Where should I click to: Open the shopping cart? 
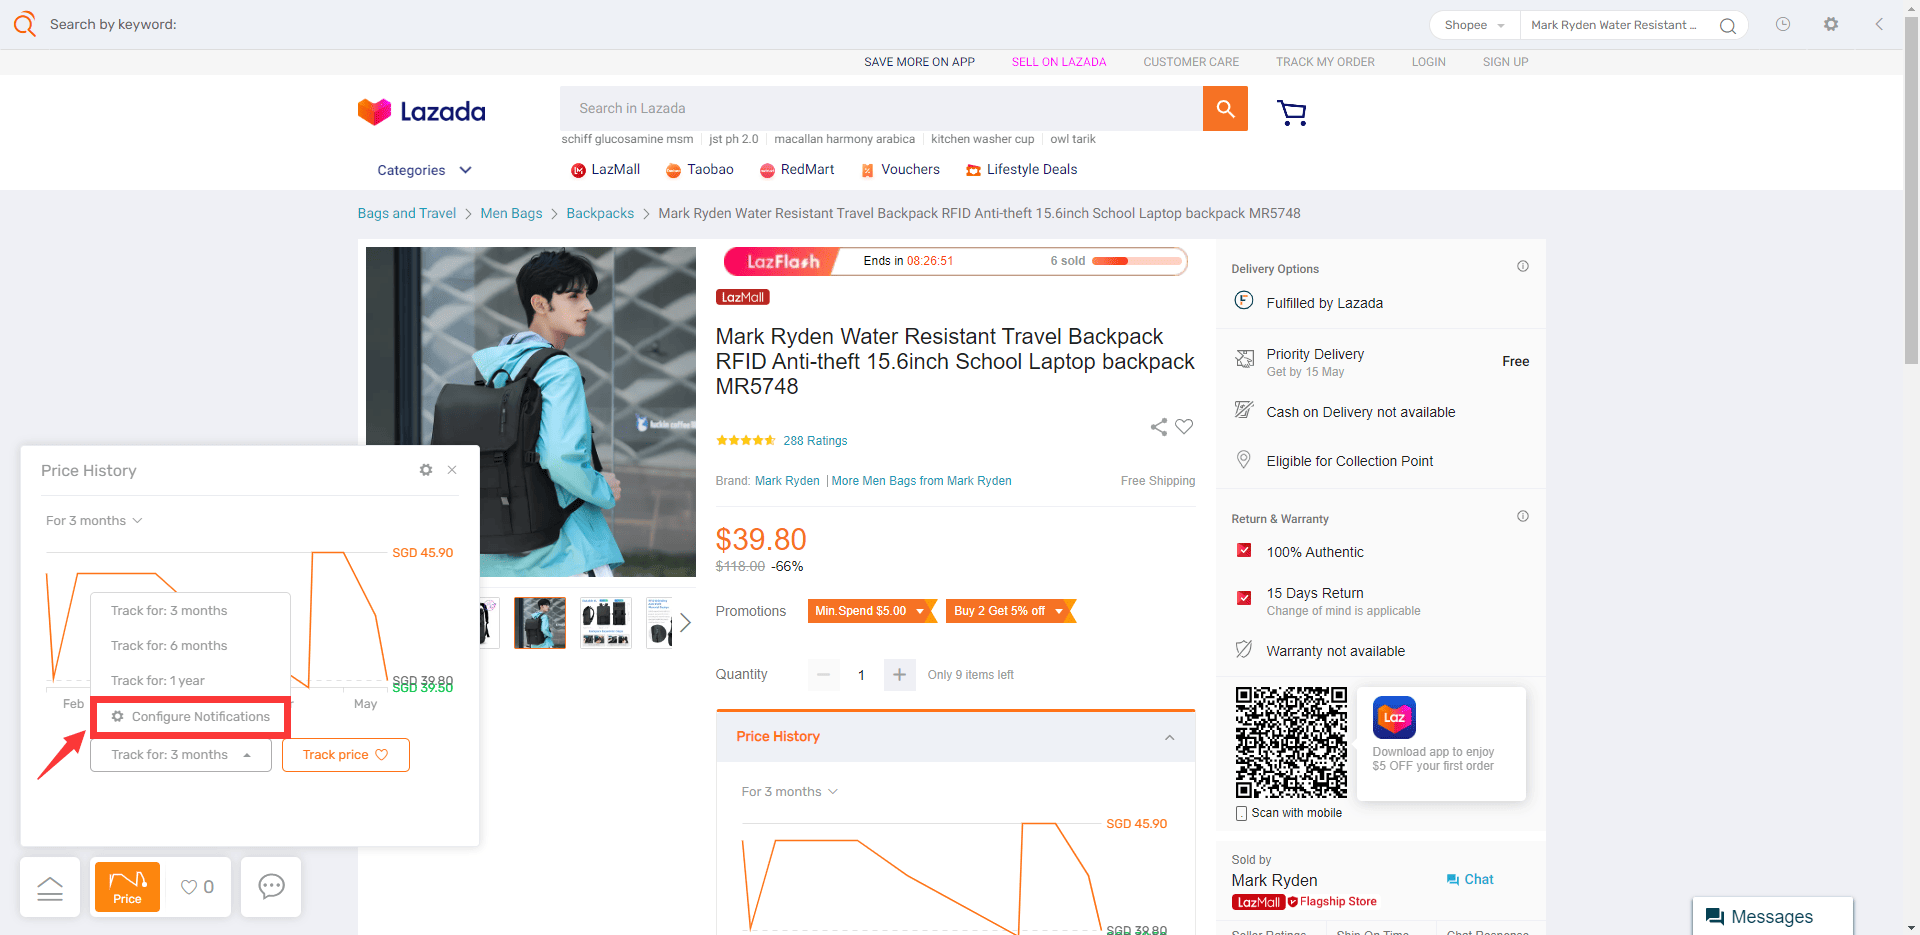click(x=1292, y=112)
